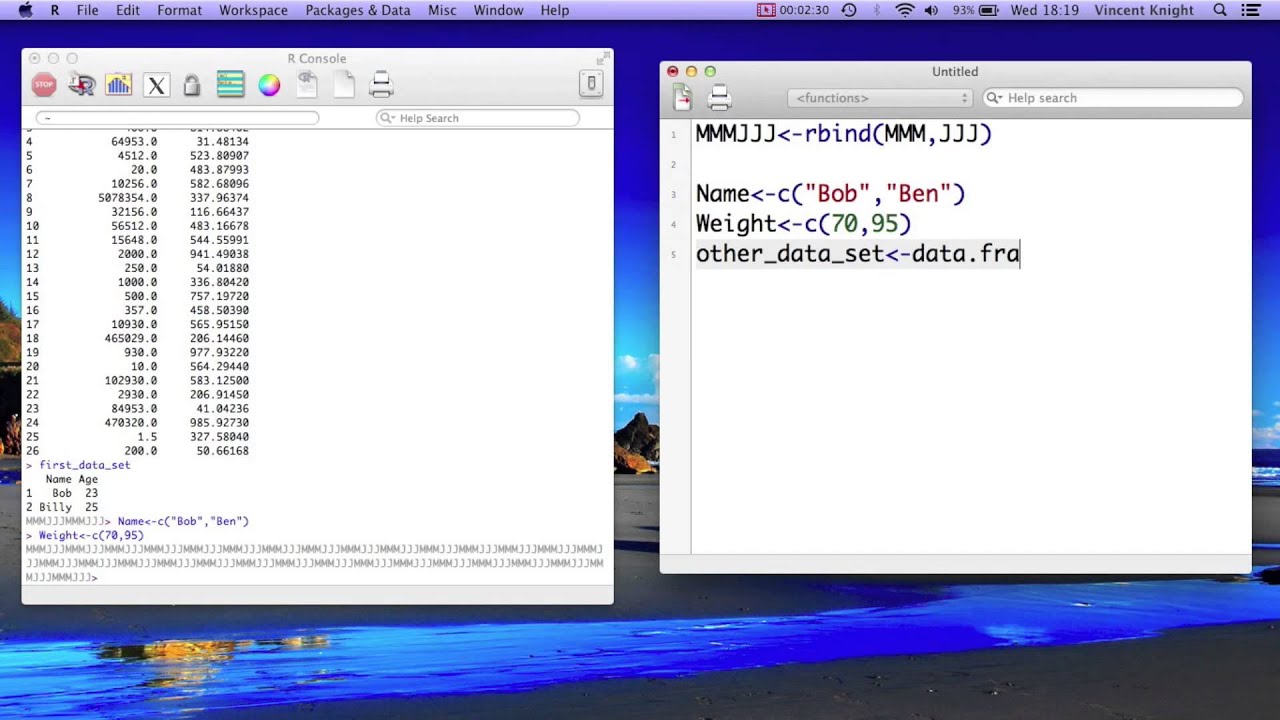Open a document in editor with the R page icon
The width and height of the screenshot is (1280, 720).
(x=306, y=85)
